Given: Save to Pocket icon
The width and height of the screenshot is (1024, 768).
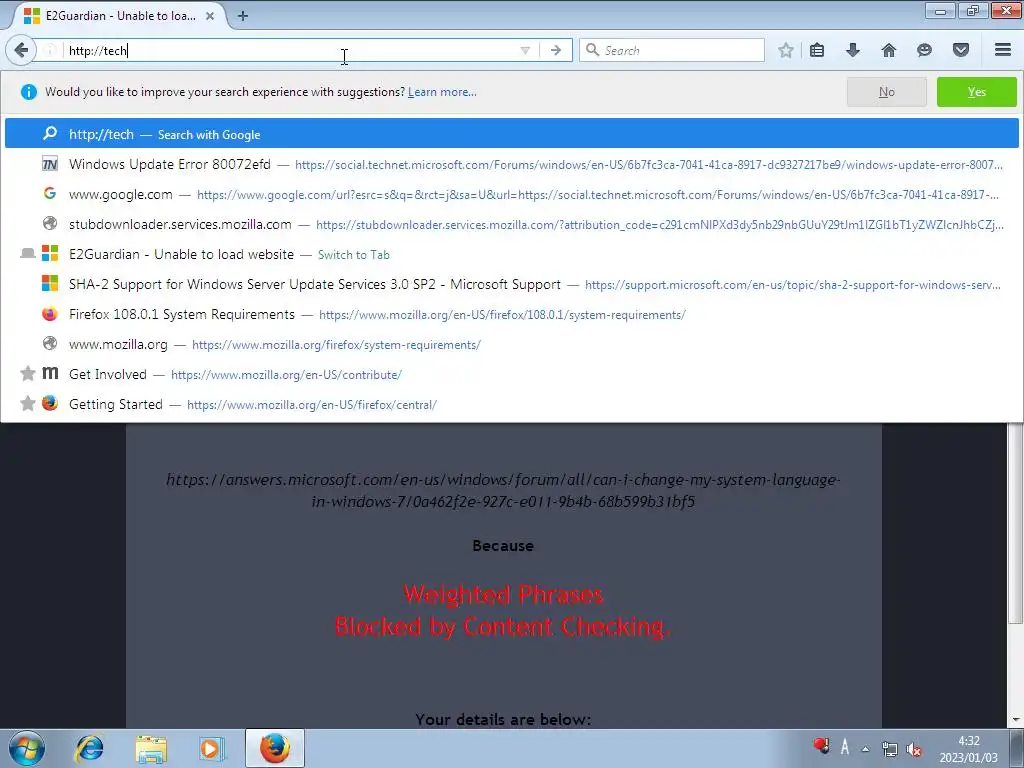Looking at the screenshot, I should 961,50.
